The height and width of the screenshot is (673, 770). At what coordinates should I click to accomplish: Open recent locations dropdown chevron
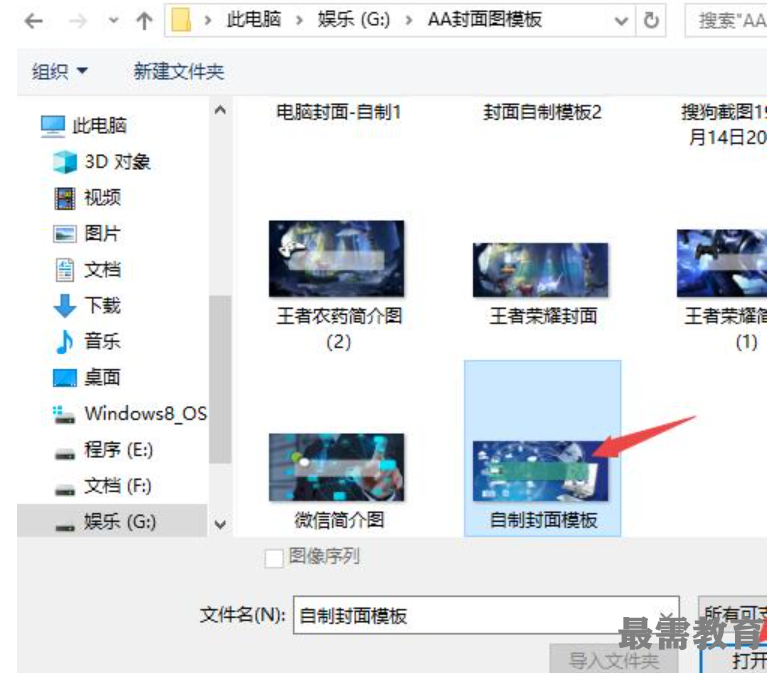click(x=113, y=21)
